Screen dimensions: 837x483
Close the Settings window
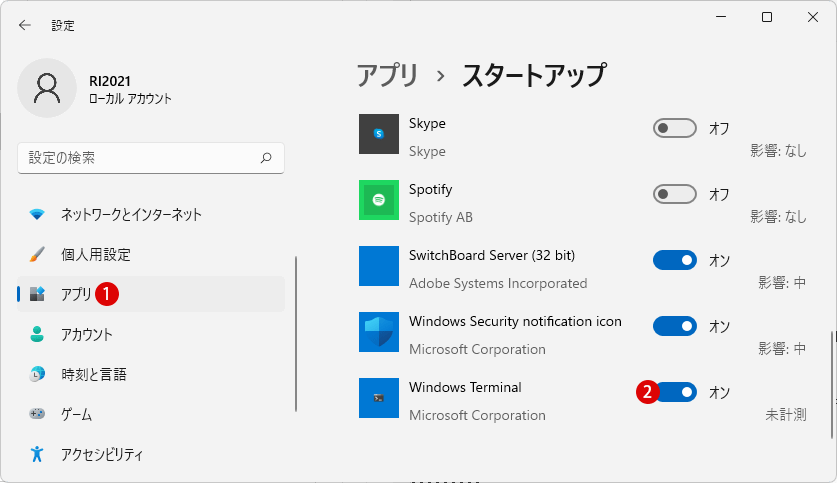click(x=813, y=17)
